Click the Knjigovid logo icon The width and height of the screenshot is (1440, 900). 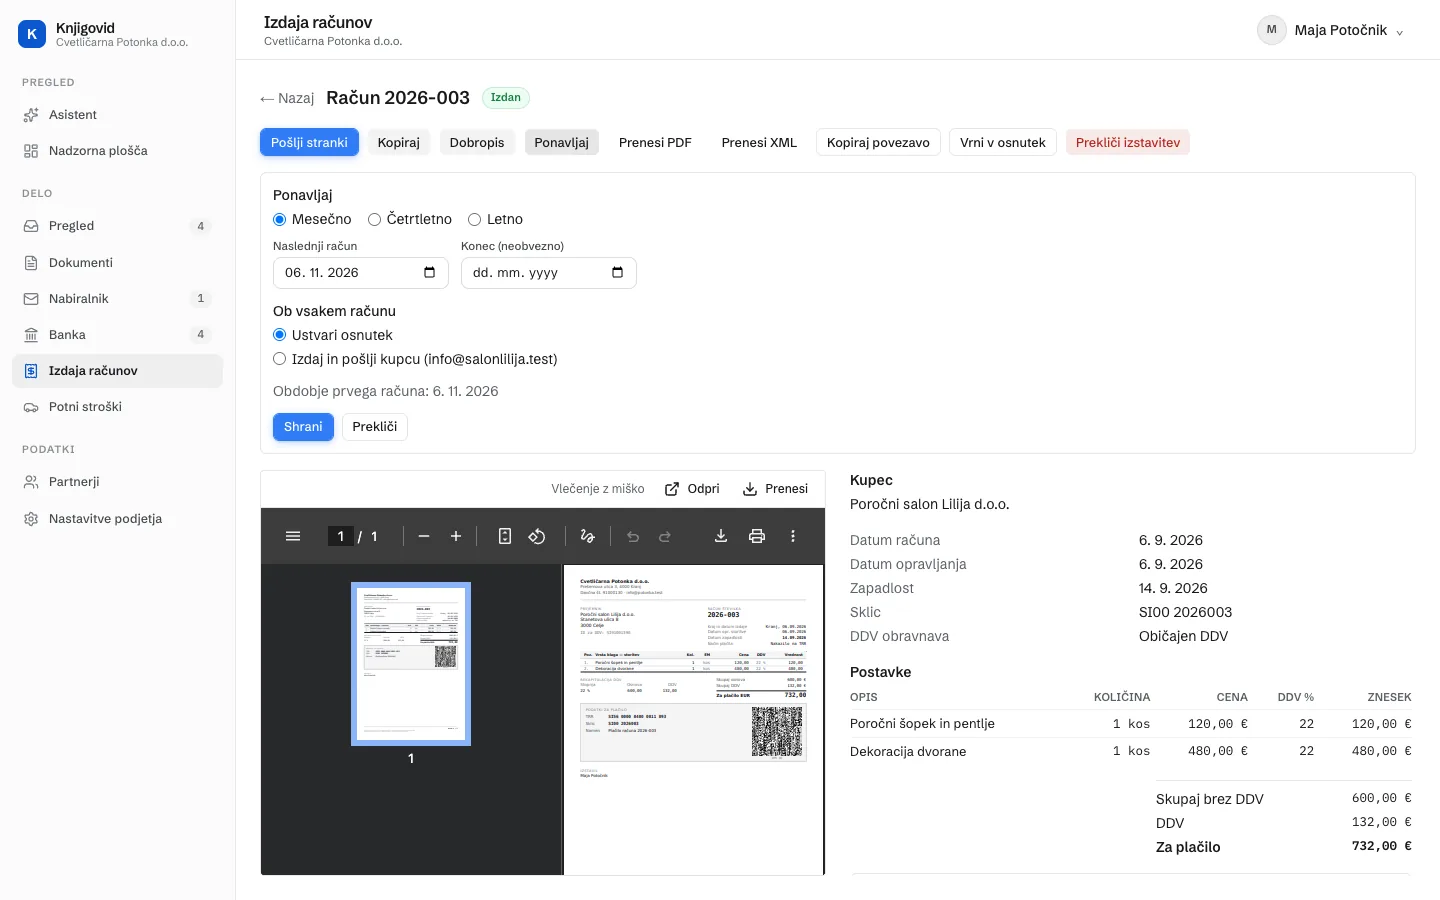32,34
